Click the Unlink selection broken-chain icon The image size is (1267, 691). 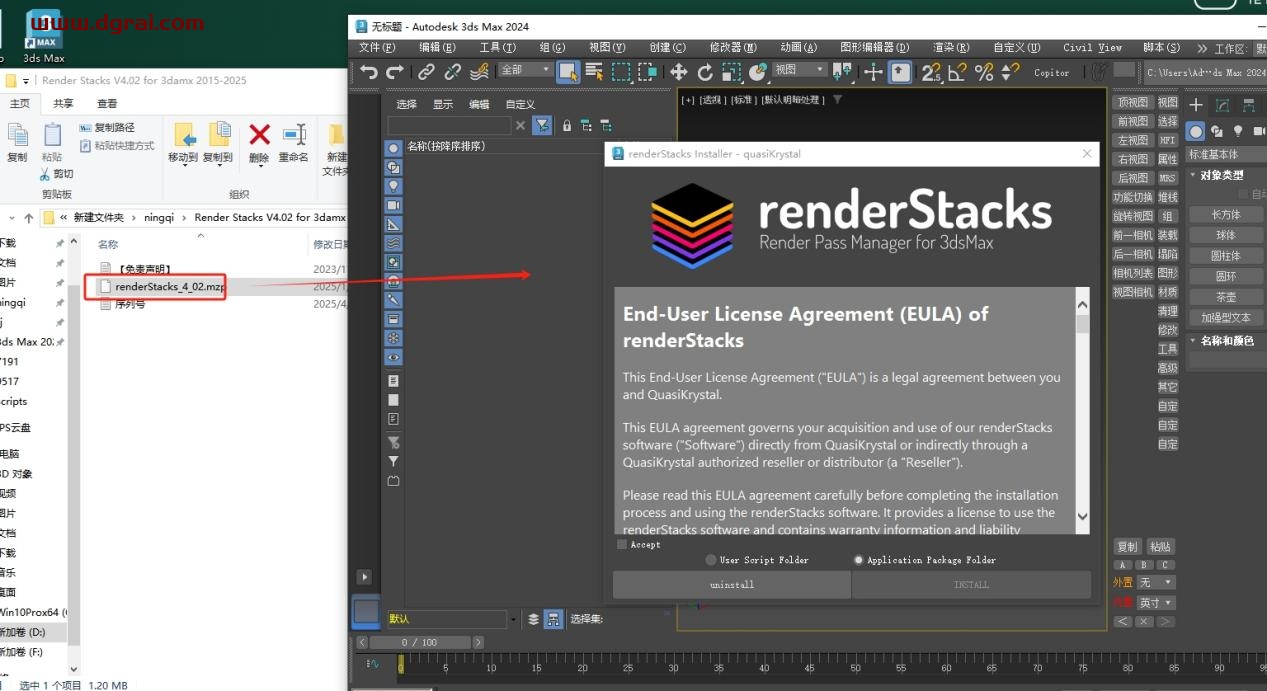coord(453,72)
